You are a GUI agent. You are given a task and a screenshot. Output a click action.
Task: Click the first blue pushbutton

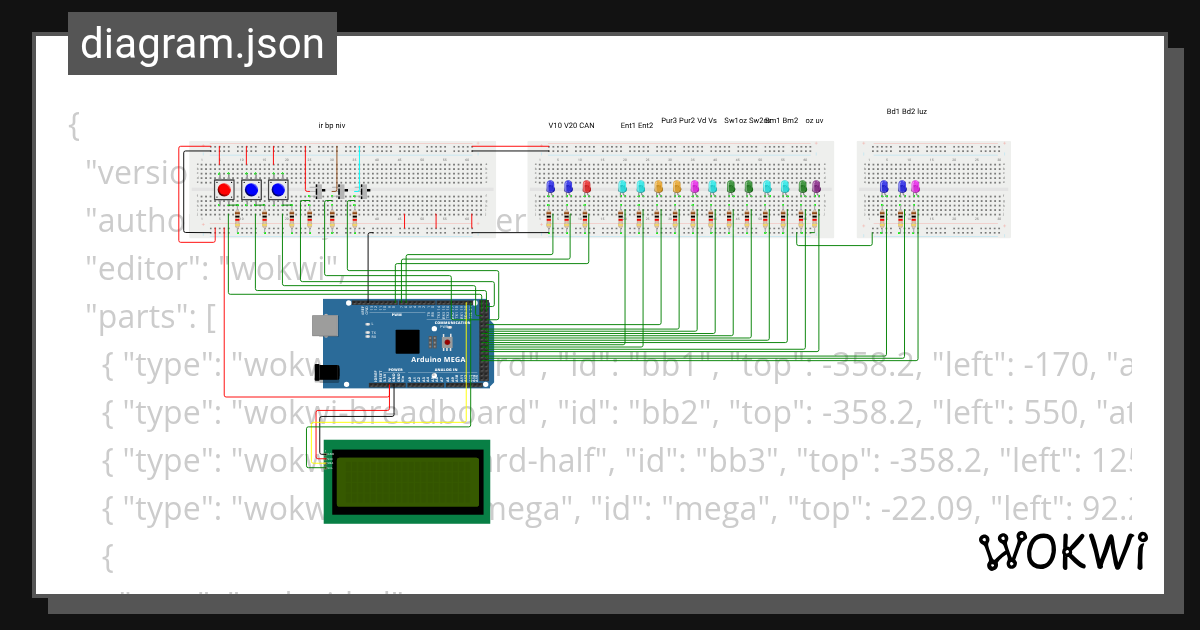tap(251, 189)
